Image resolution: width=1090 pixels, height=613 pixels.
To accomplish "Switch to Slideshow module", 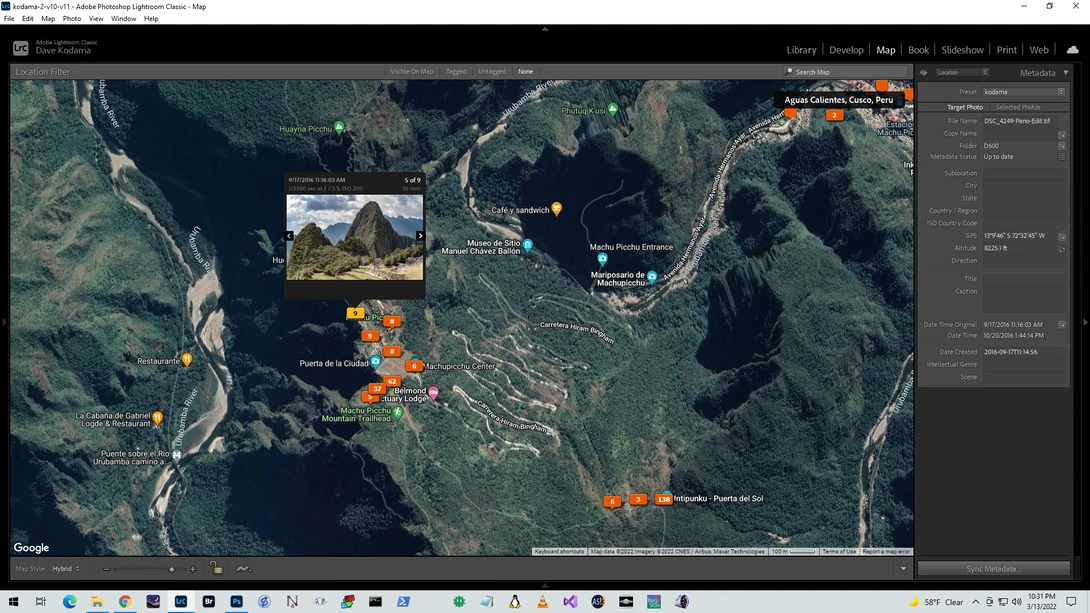I will tap(962, 50).
